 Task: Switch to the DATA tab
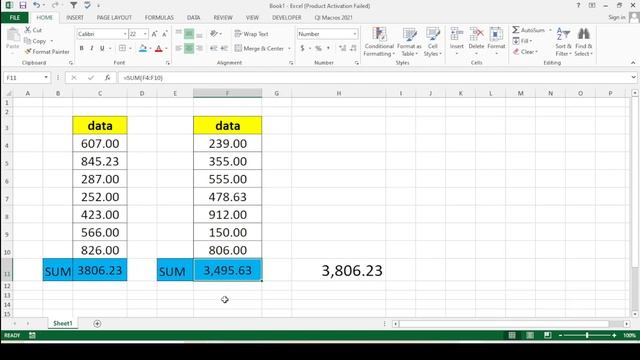click(x=193, y=18)
